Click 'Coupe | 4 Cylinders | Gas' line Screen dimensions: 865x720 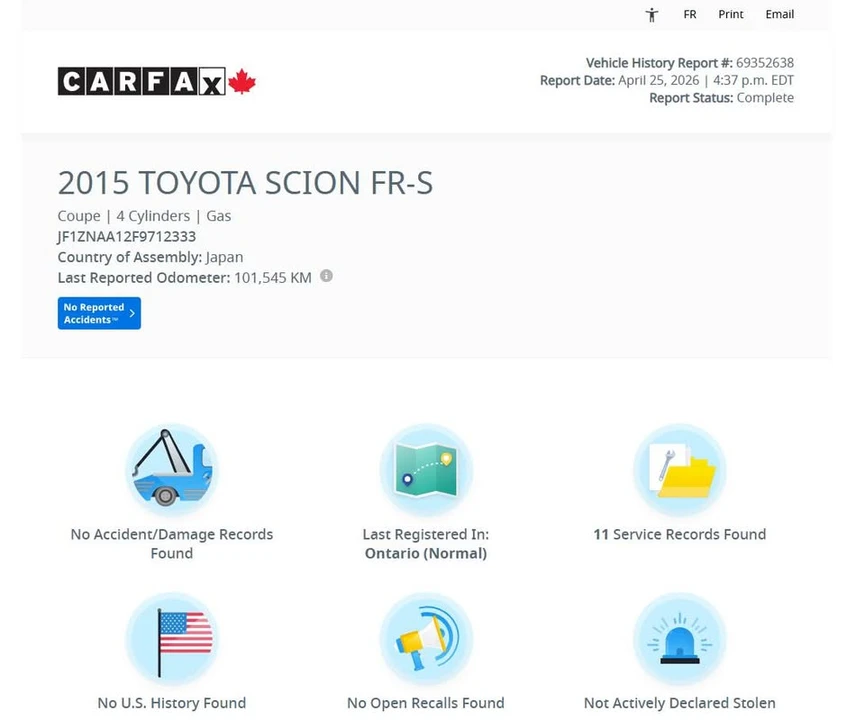point(144,216)
